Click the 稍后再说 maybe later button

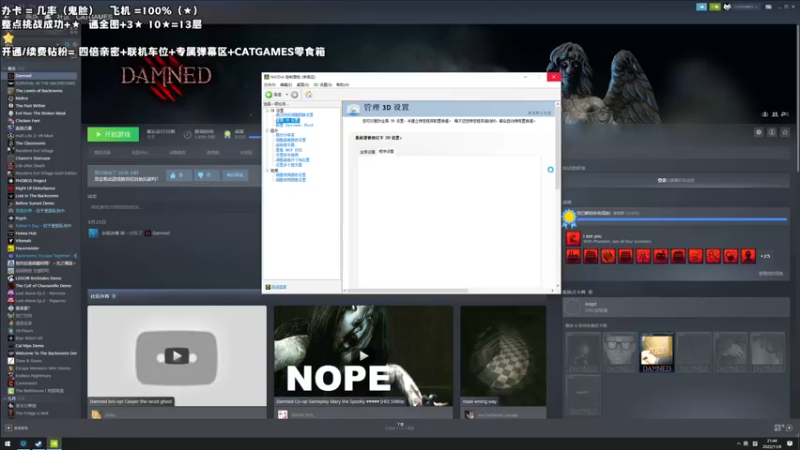coord(235,175)
